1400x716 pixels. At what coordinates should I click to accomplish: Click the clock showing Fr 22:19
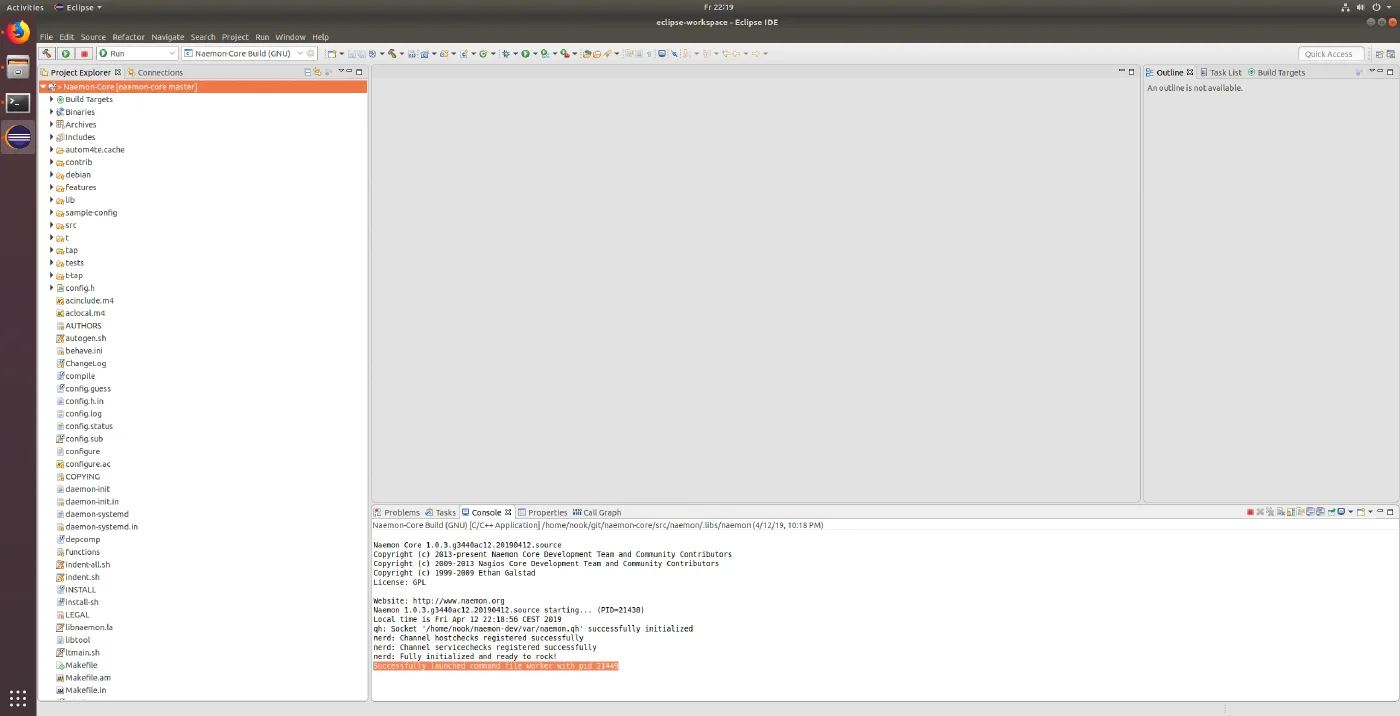tap(719, 7)
